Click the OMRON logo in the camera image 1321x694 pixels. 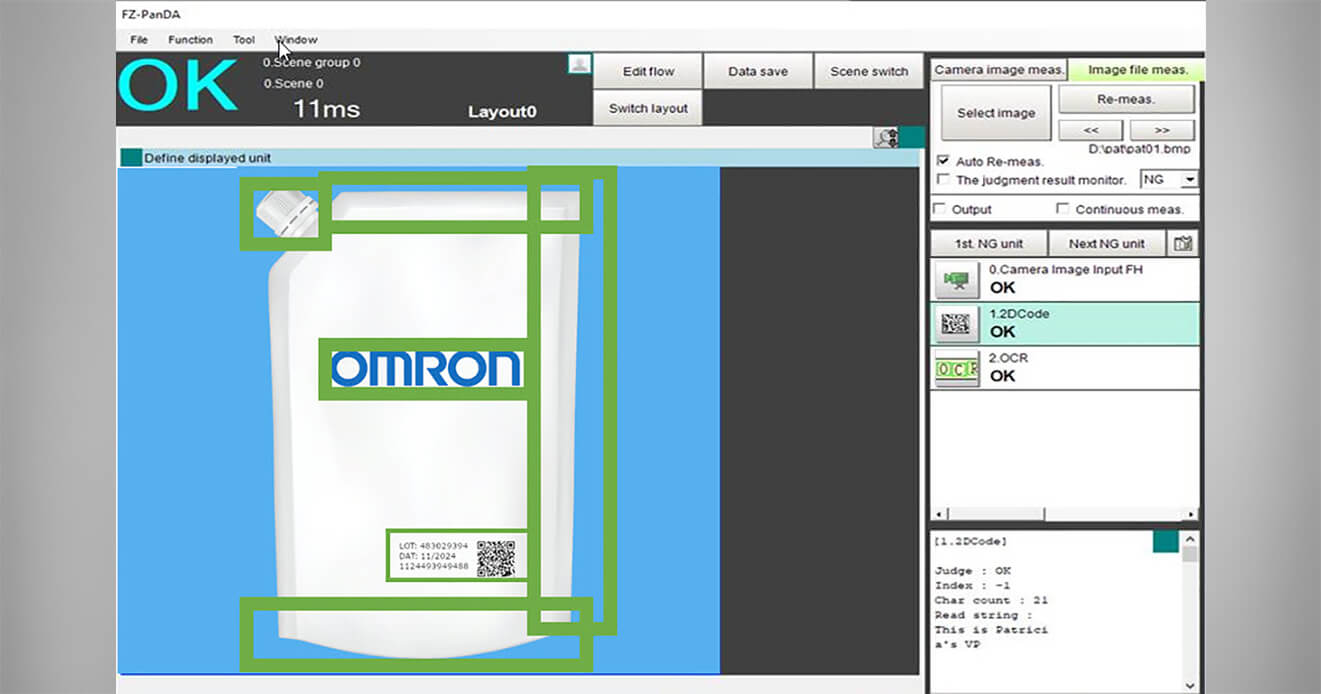[x=426, y=369]
